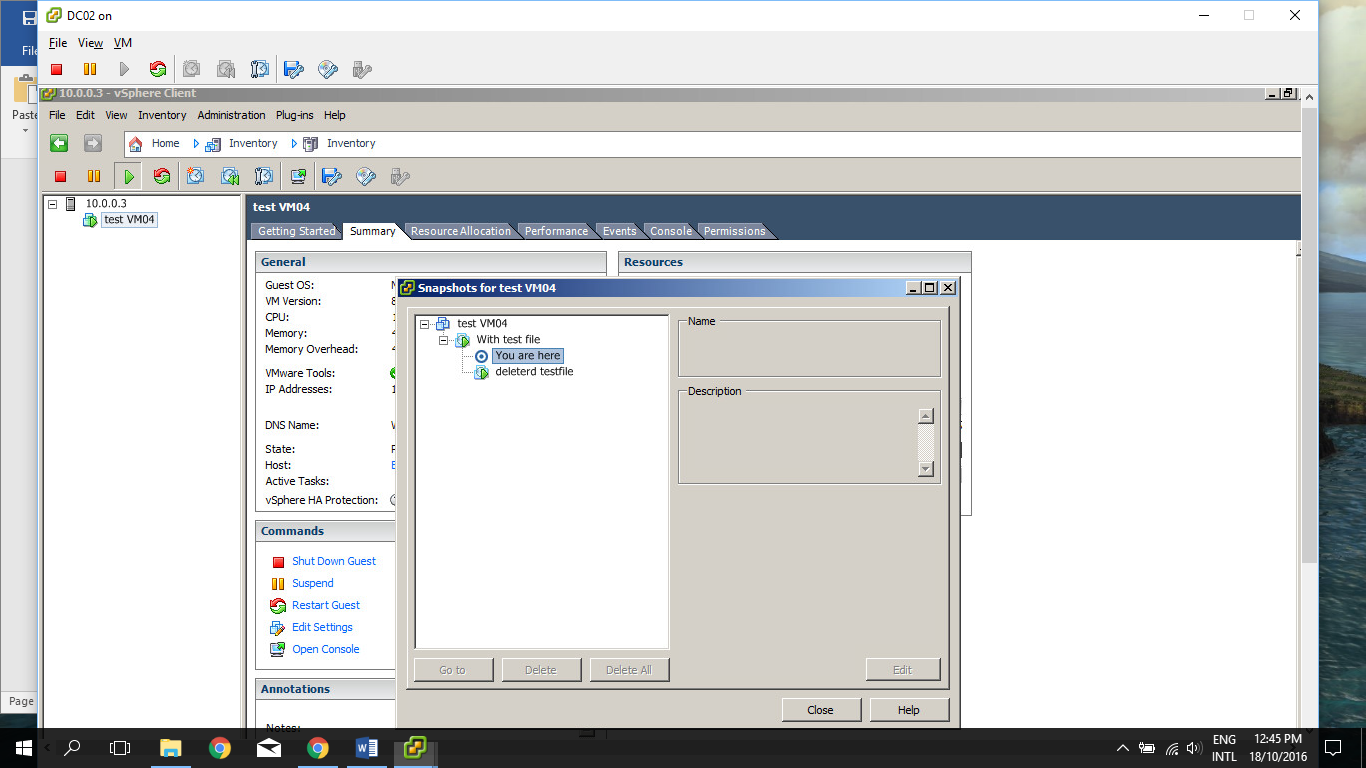
Task: Open the Windows Start menu
Action: tap(23, 748)
